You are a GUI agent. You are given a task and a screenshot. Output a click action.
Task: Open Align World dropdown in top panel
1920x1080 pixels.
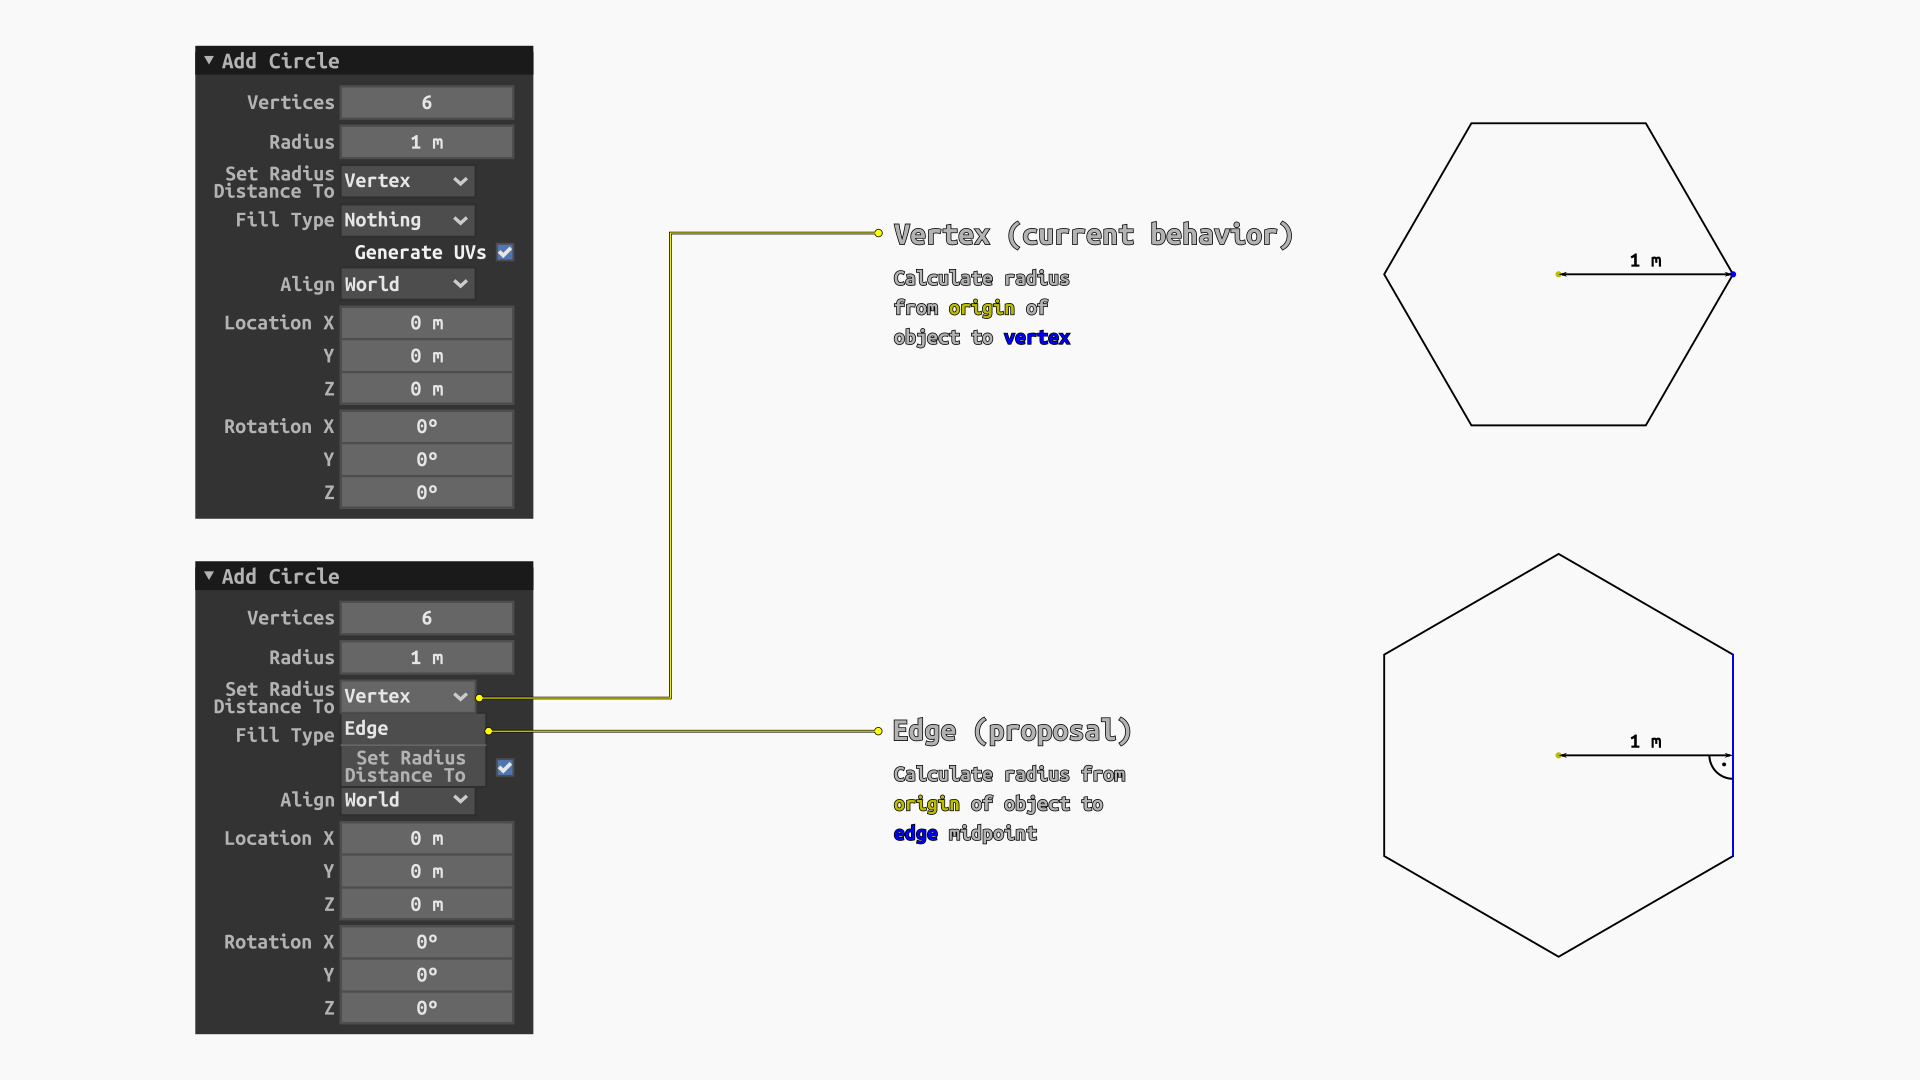tap(407, 284)
